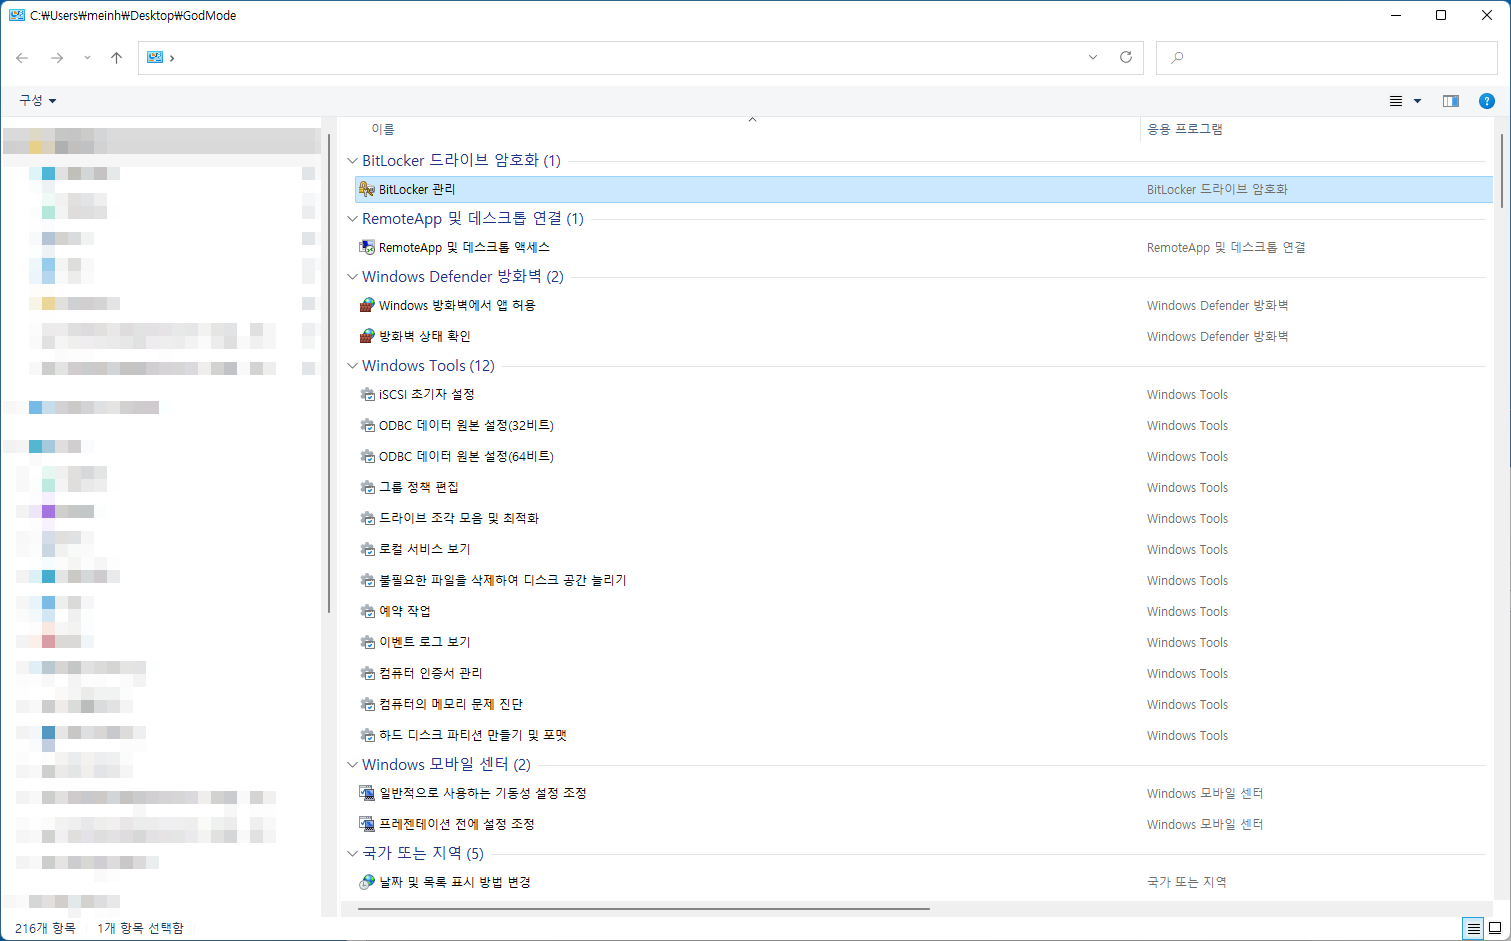The height and width of the screenshot is (941, 1511).
Task: Click the 프레젠테이션 전에 설정 조정 icon
Action: [367, 824]
